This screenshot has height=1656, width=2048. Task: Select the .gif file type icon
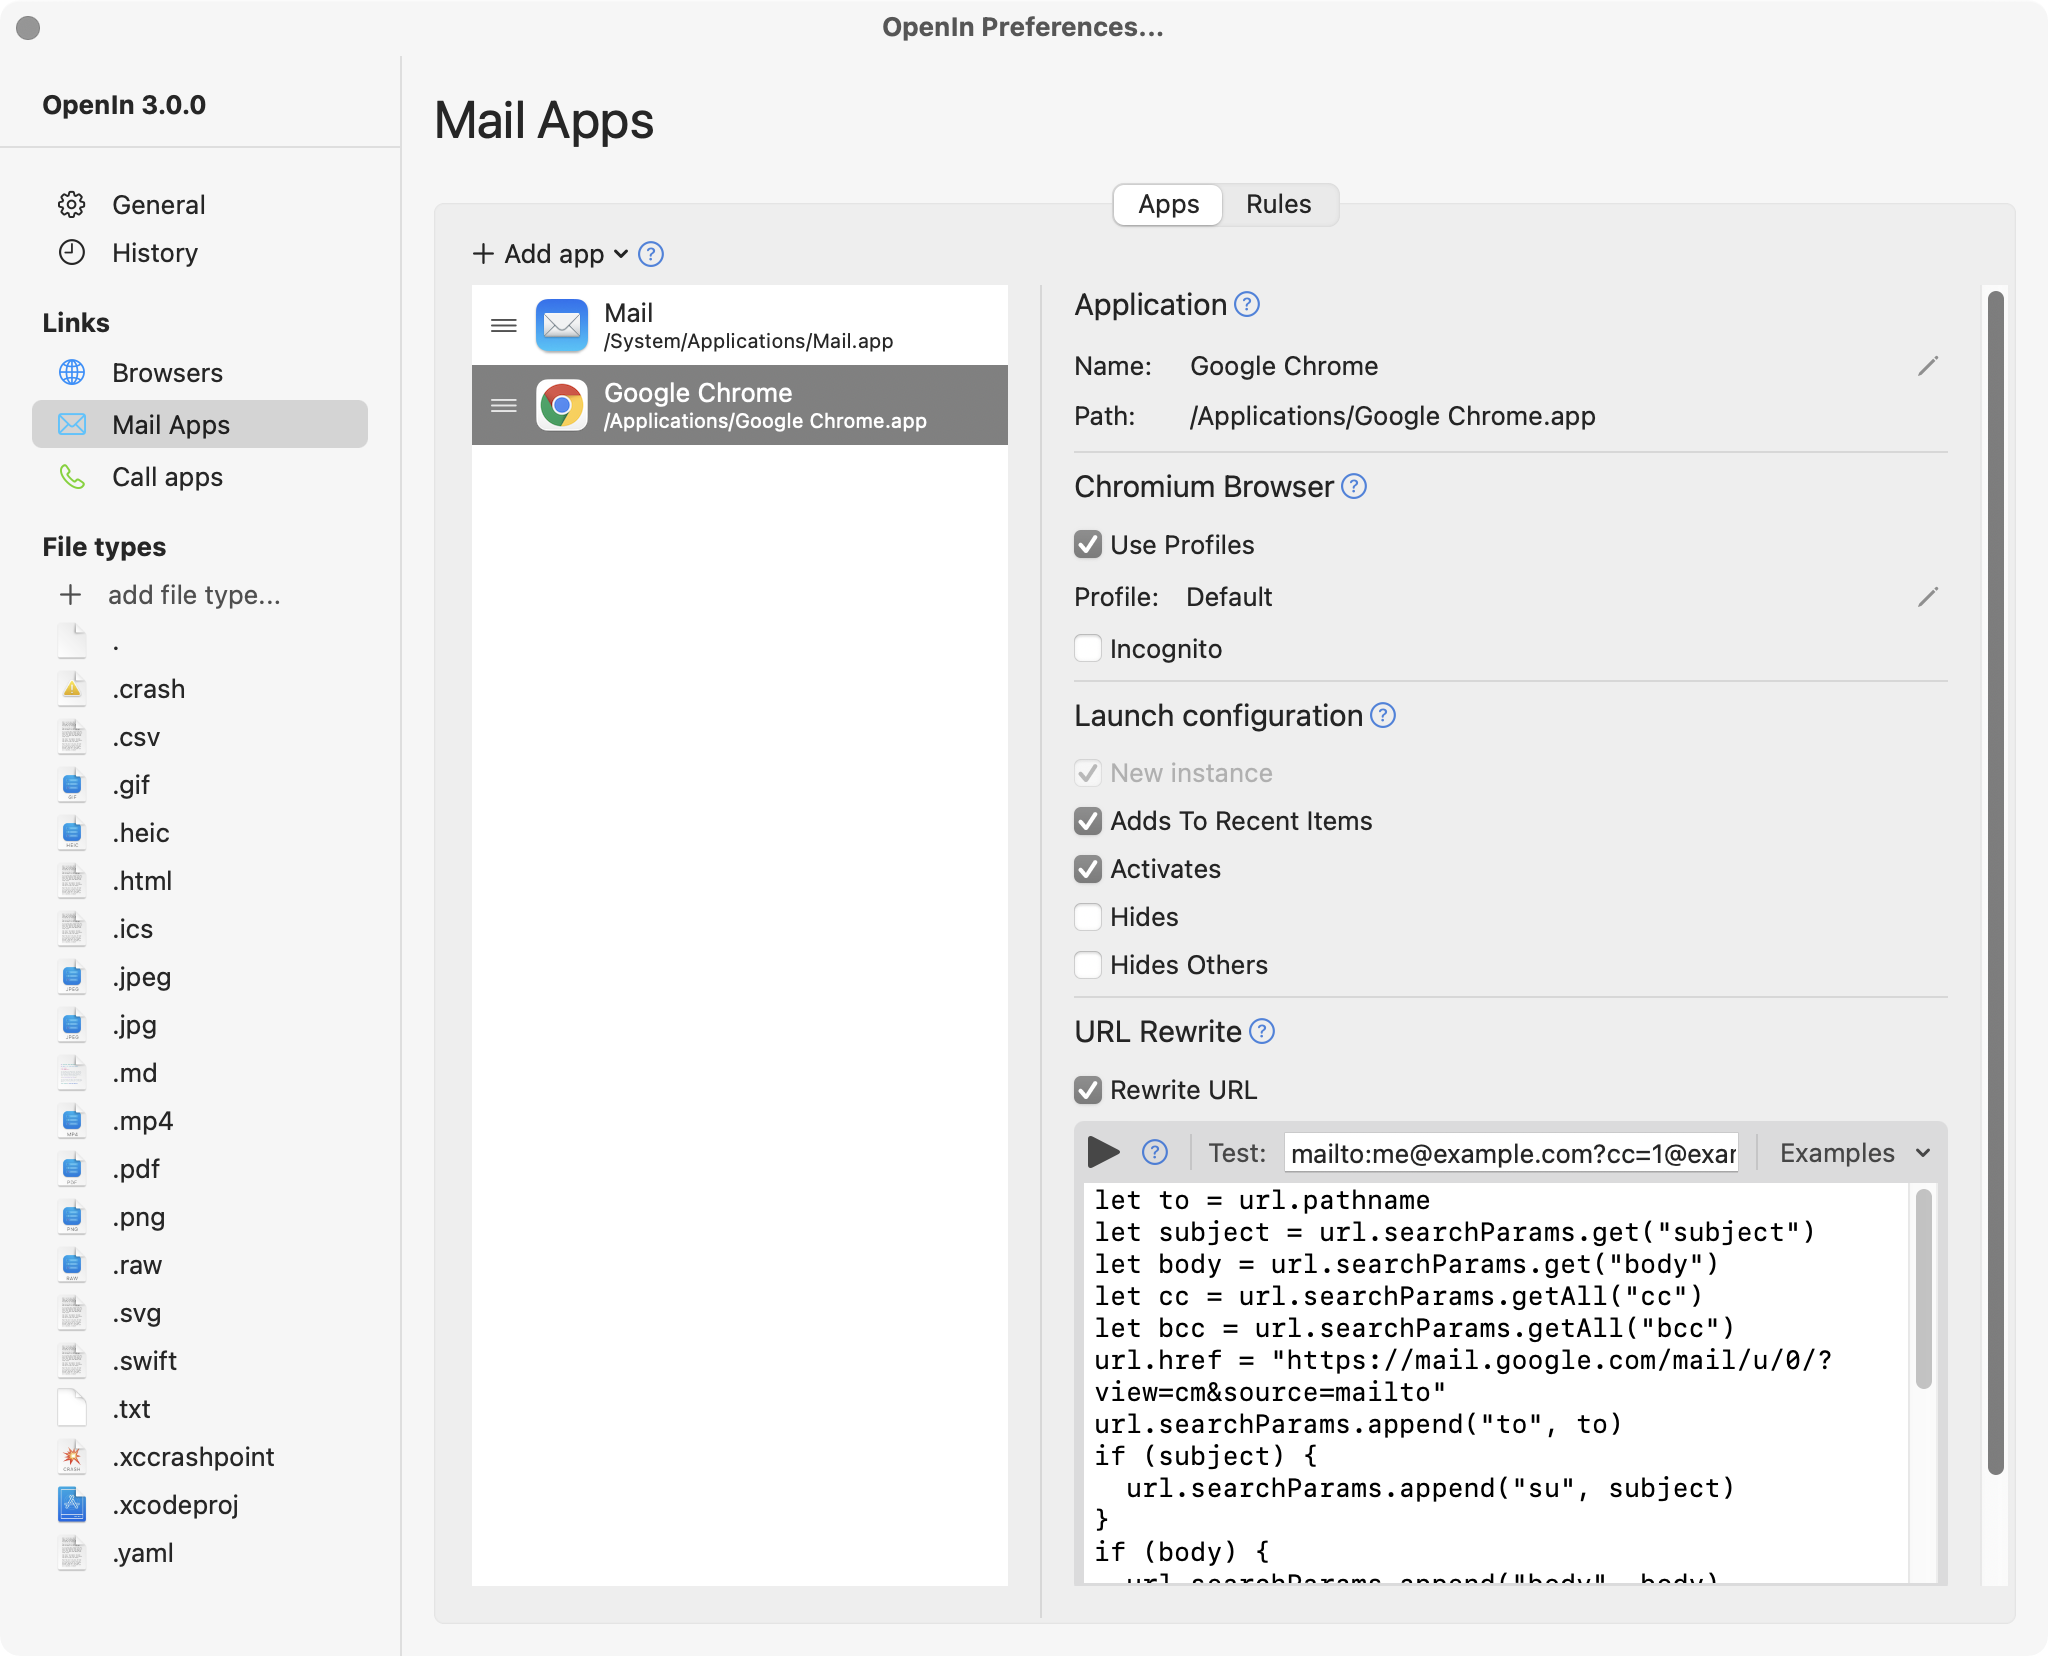click(71, 785)
